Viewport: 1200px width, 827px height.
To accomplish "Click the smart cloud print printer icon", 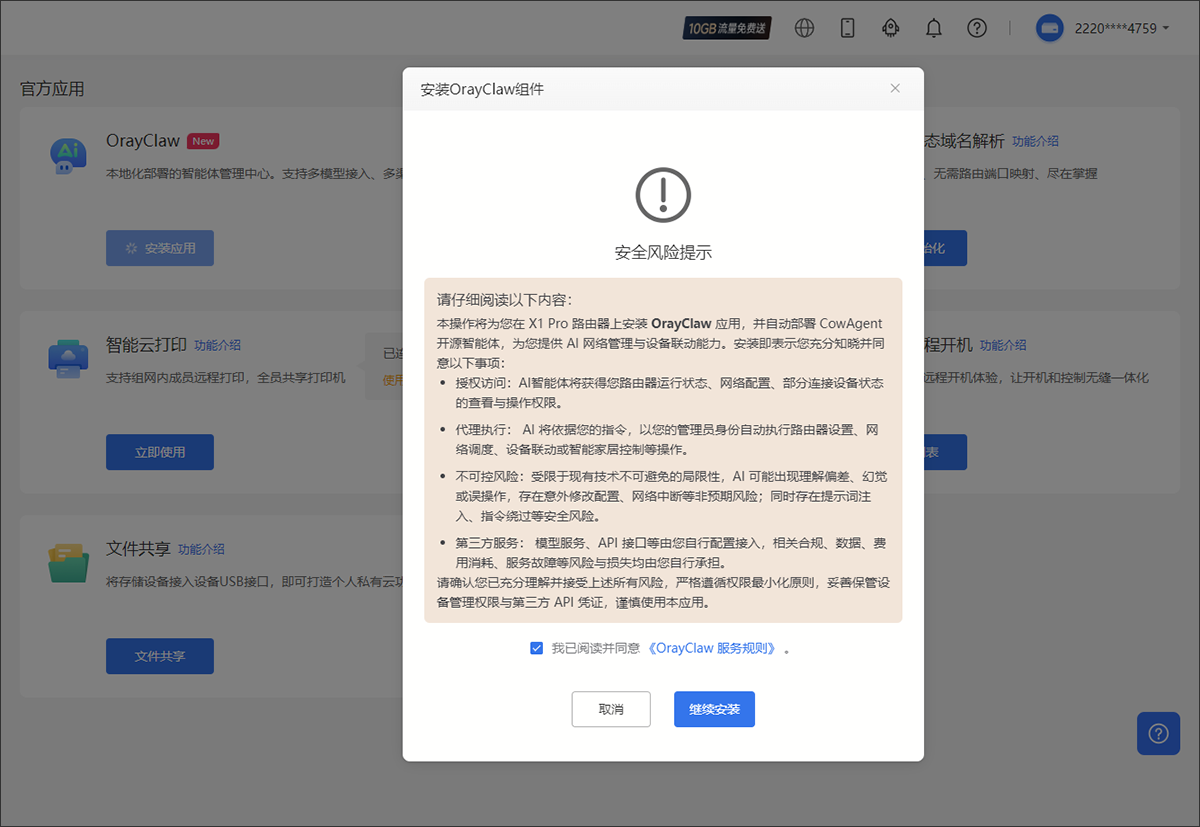I will (68, 360).
